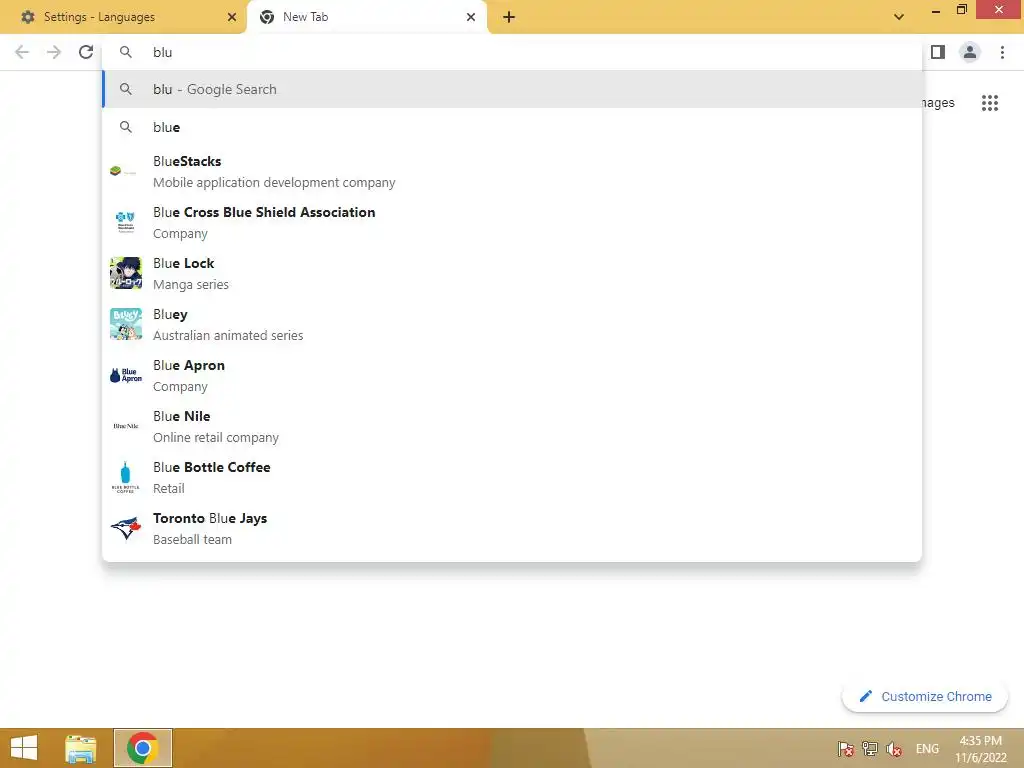Open the user profile avatar

(970, 52)
